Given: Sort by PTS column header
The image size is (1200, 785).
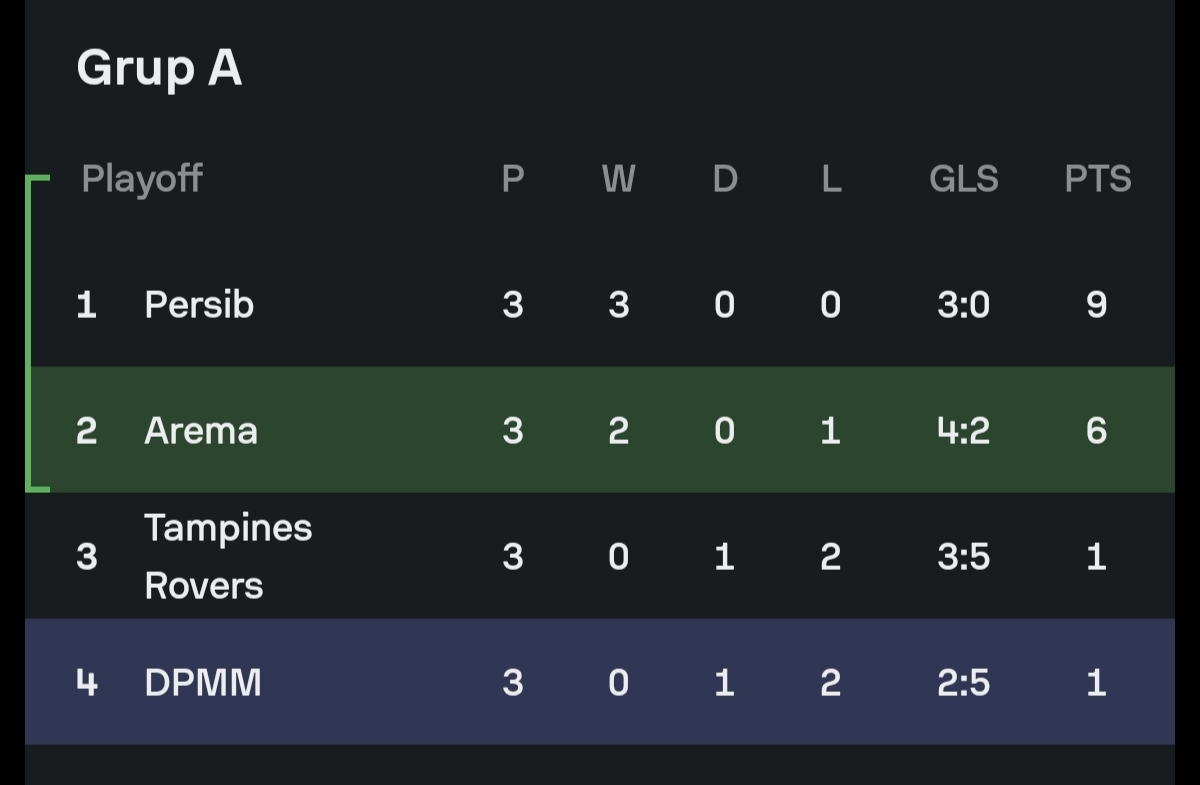Looking at the screenshot, I should [1098, 179].
